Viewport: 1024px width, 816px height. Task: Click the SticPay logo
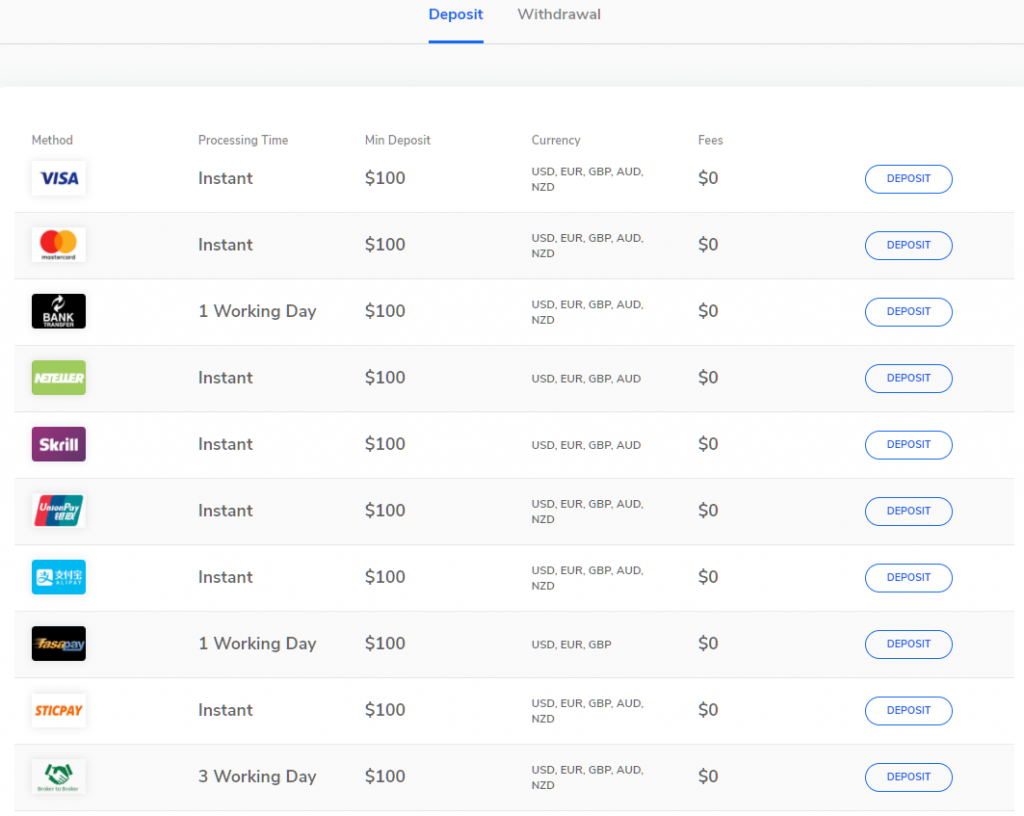click(59, 710)
